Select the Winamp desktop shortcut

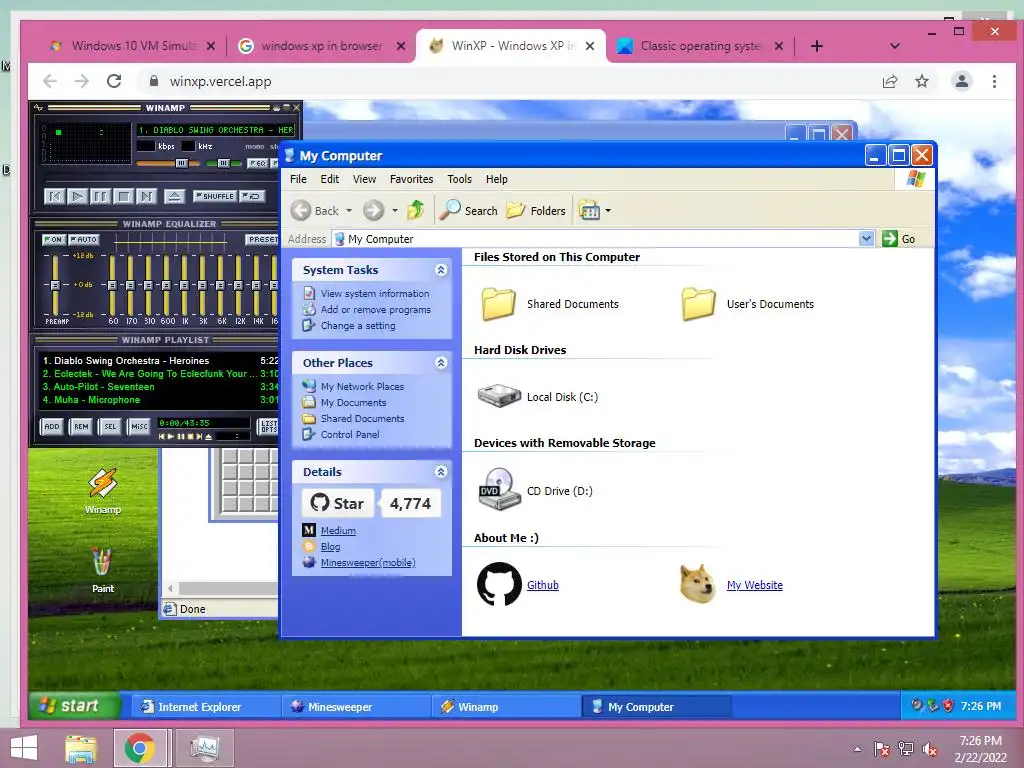[x=103, y=491]
